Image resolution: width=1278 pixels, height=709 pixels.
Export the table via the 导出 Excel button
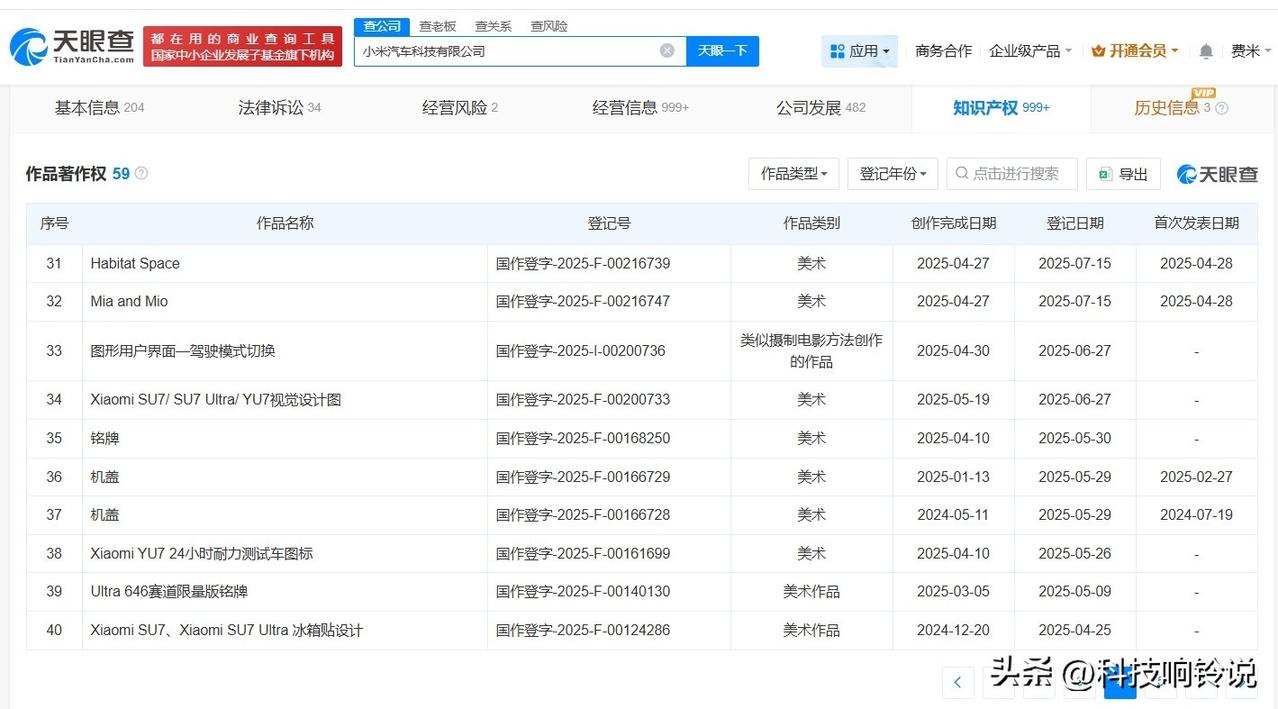[1123, 174]
